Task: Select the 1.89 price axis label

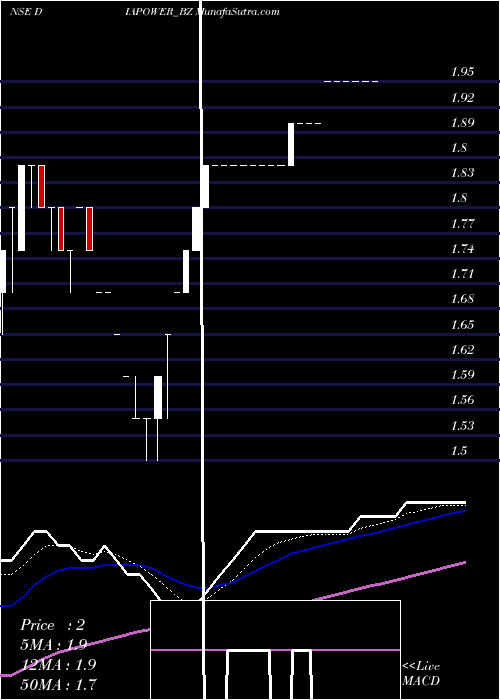Action: point(462,123)
